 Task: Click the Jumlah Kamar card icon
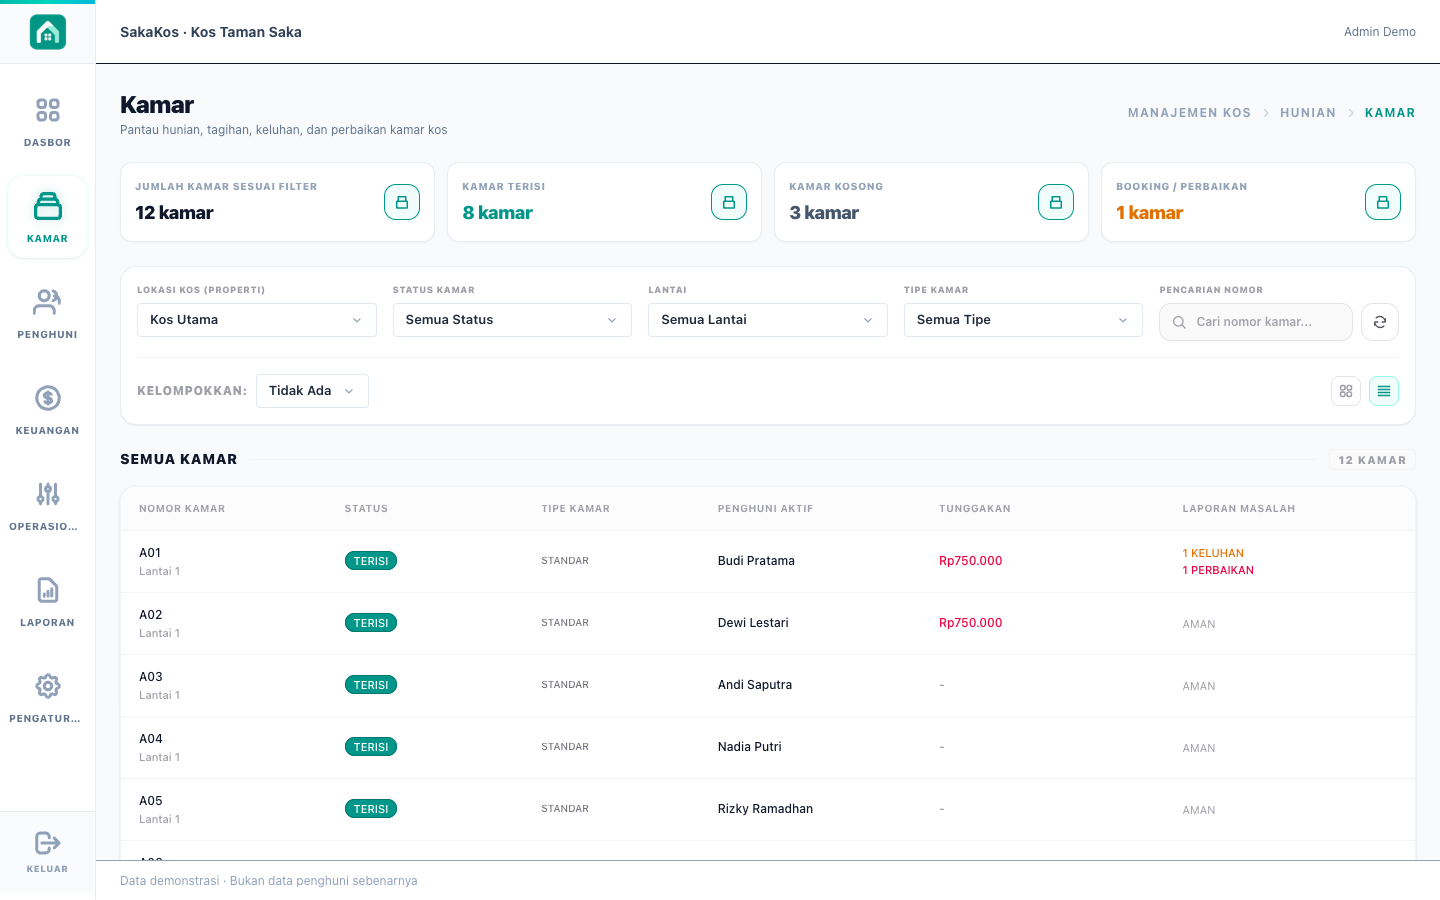point(402,202)
